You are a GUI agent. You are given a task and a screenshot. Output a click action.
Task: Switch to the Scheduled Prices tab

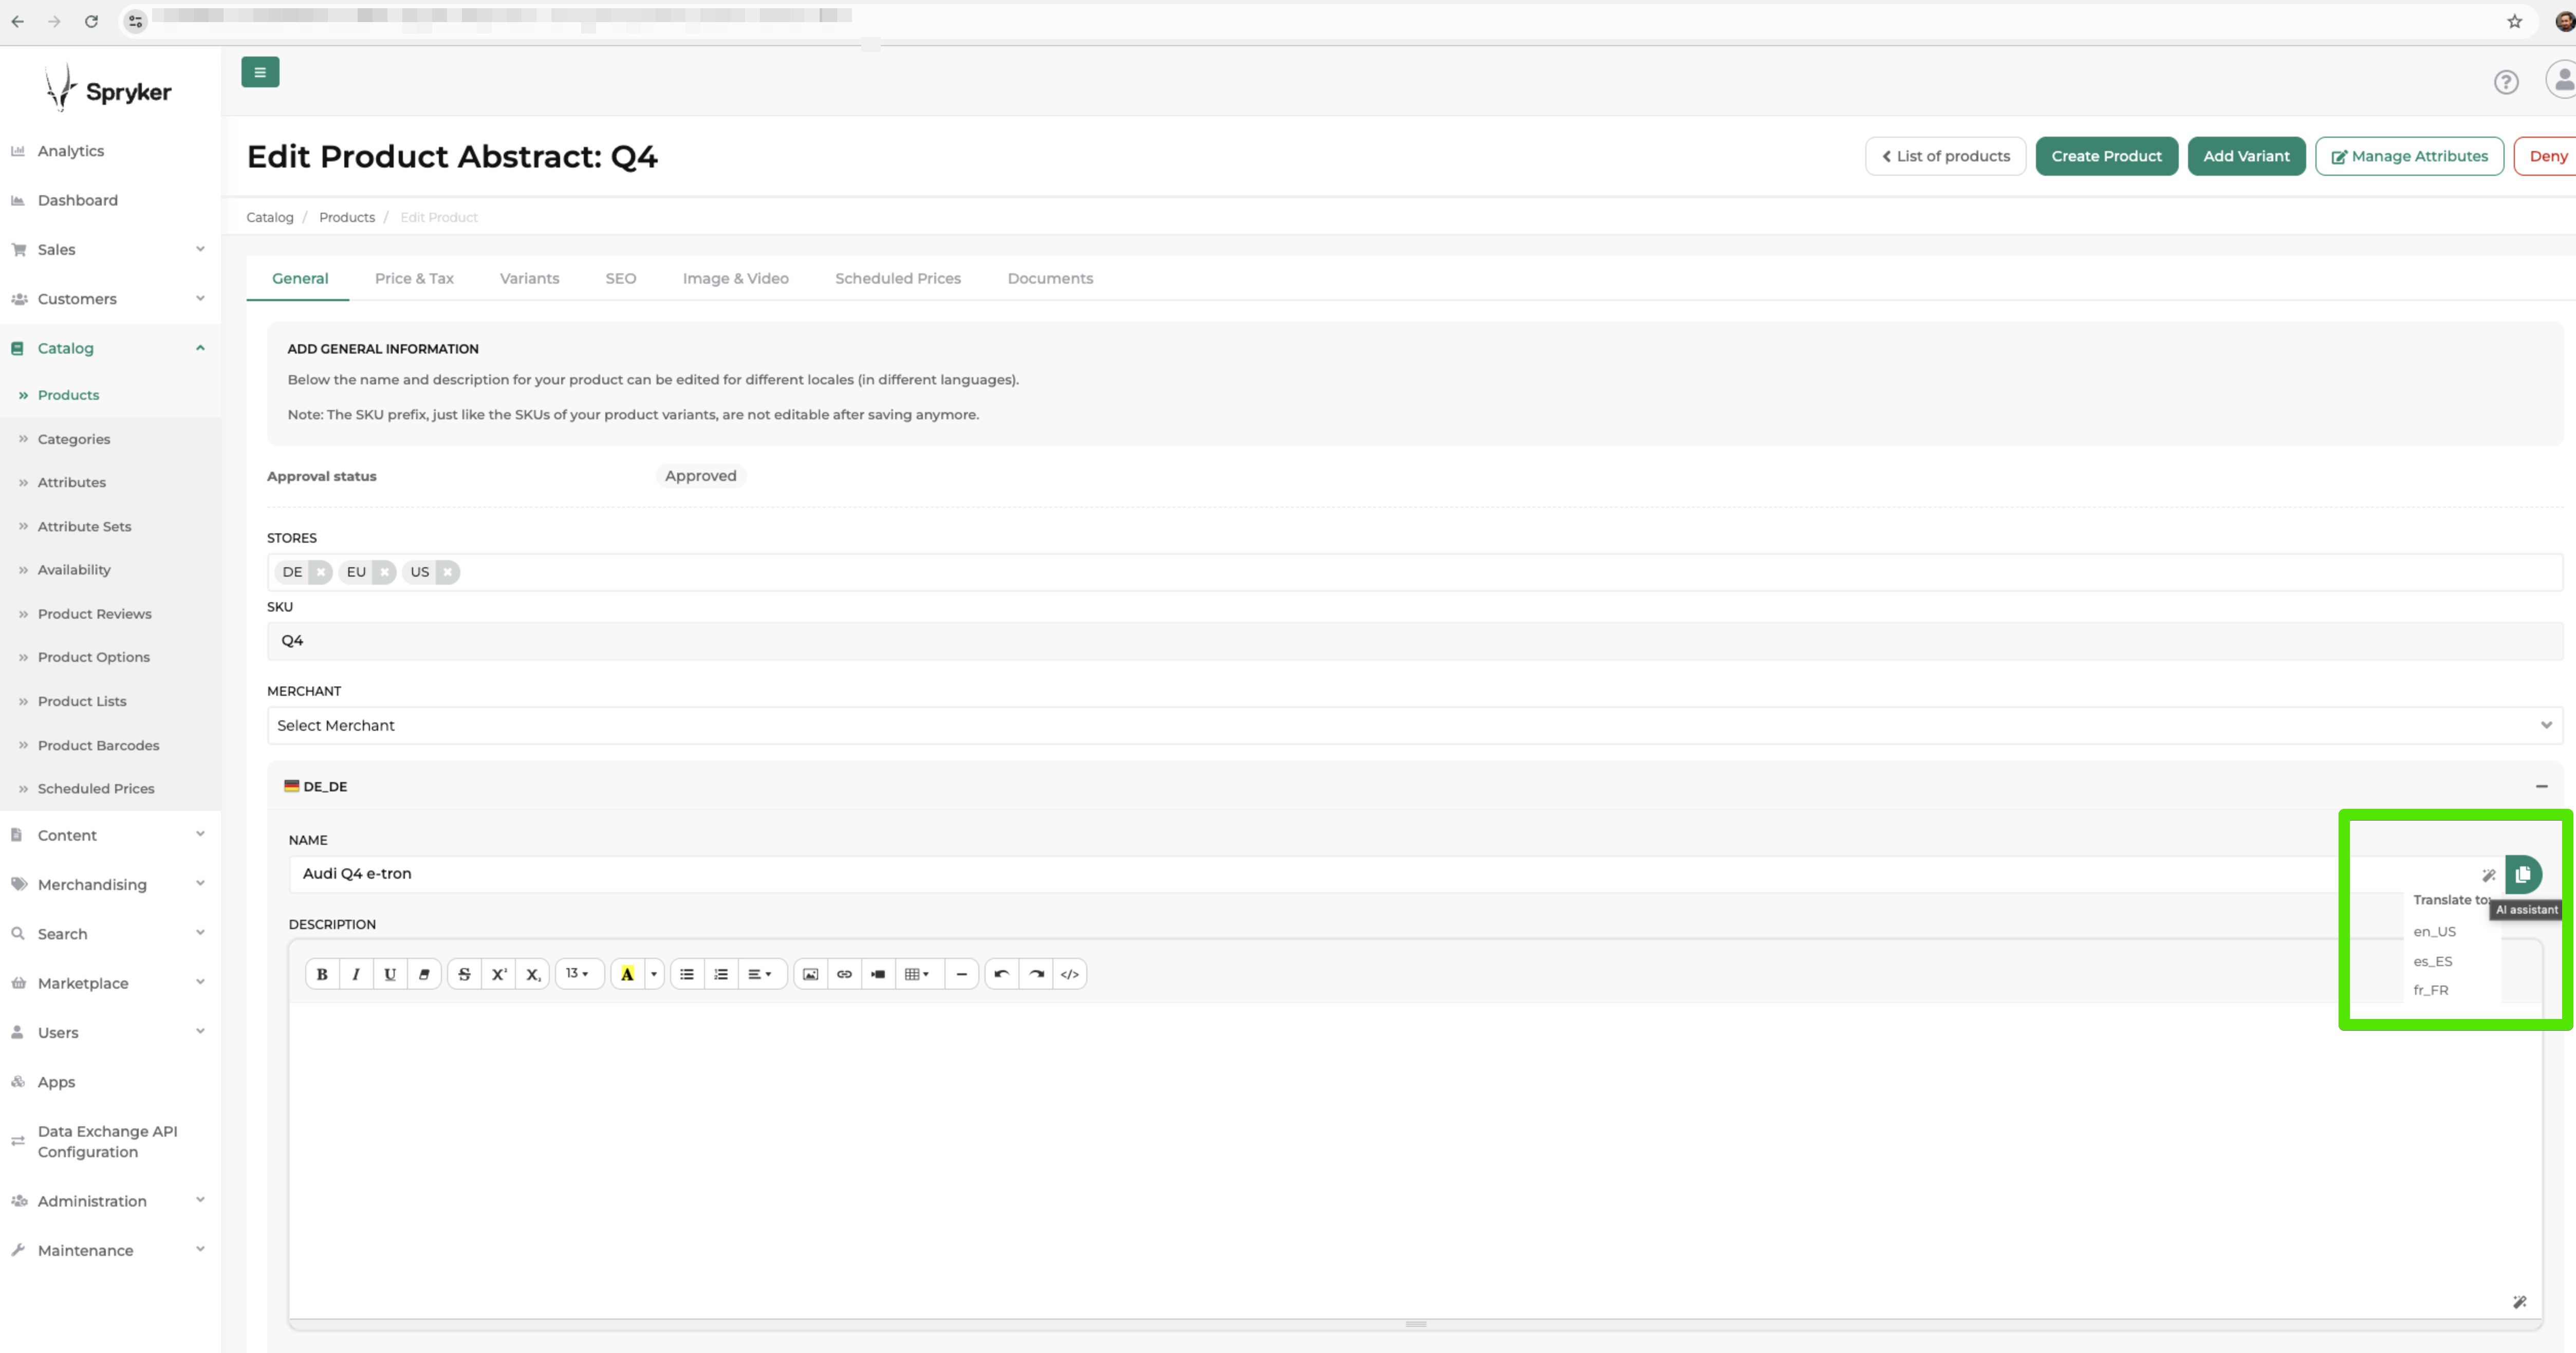point(897,278)
